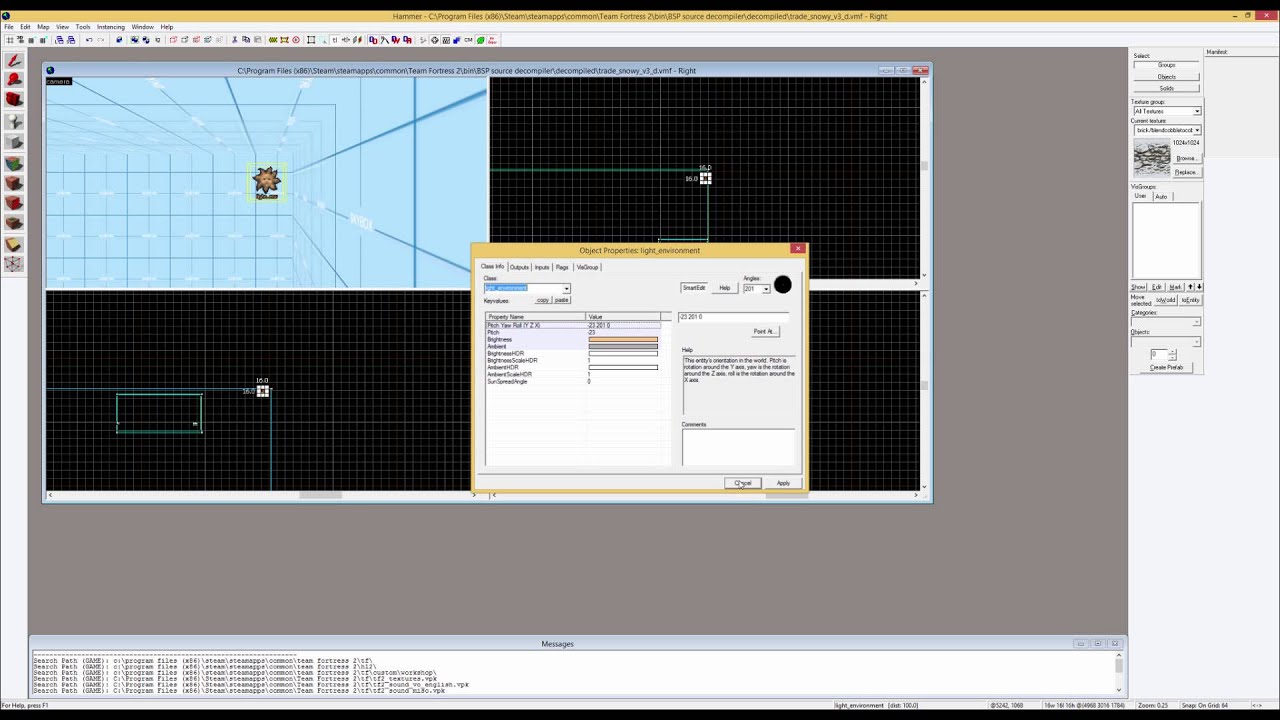Toggle the red Radius Culling icon

point(296,40)
